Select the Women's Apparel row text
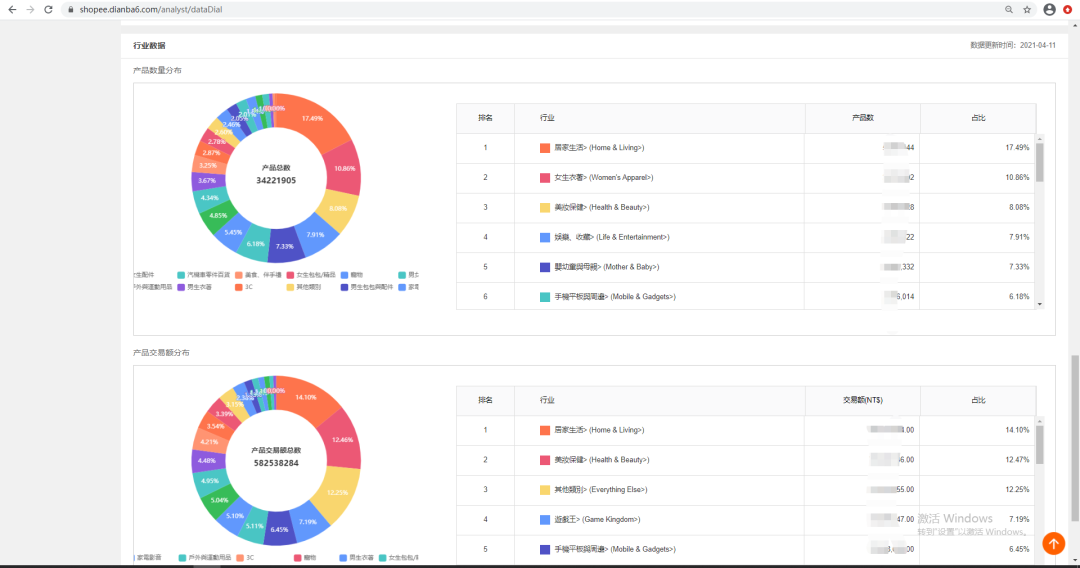 click(x=603, y=178)
